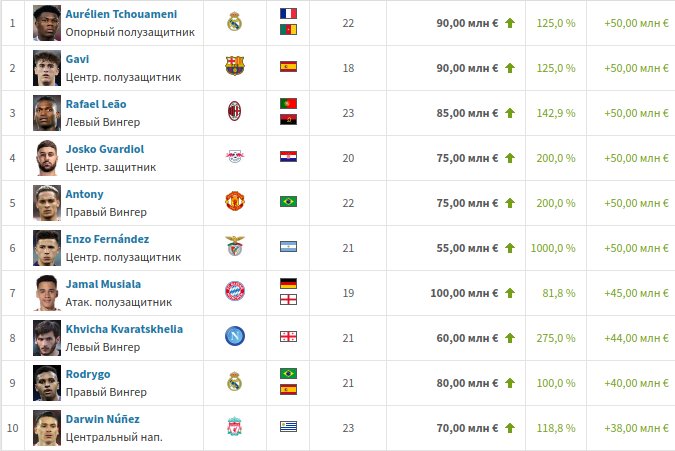Click the Napoli club logo icon
Viewport: 675px width, 451px height.
[235, 336]
